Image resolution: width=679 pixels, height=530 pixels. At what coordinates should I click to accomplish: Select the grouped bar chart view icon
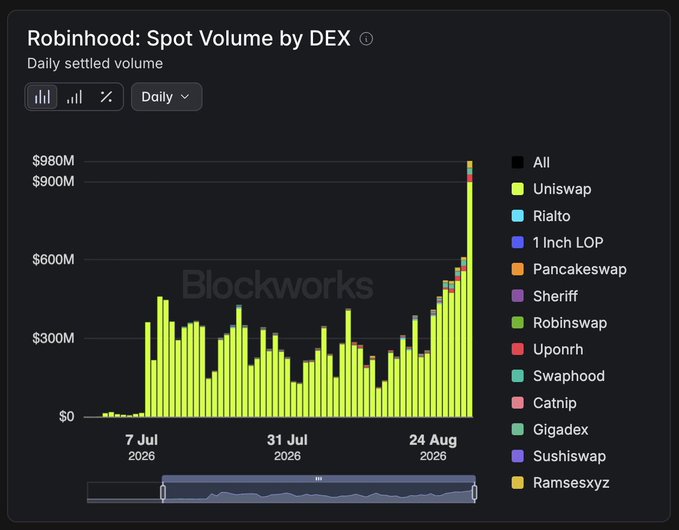pos(42,97)
